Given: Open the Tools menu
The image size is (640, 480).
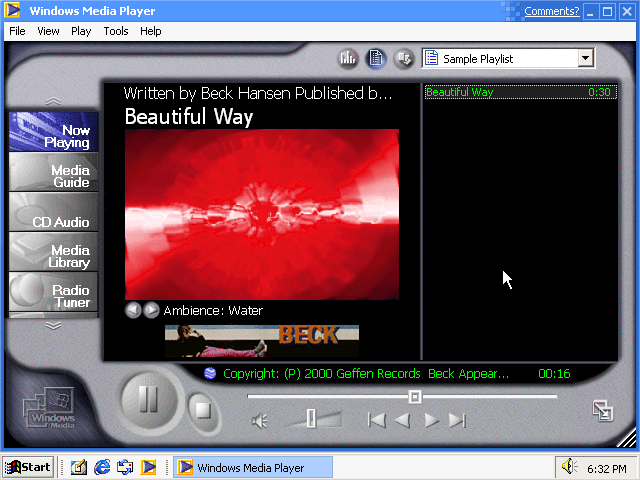Looking at the screenshot, I should pyautogui.click(x=116, y=31).
